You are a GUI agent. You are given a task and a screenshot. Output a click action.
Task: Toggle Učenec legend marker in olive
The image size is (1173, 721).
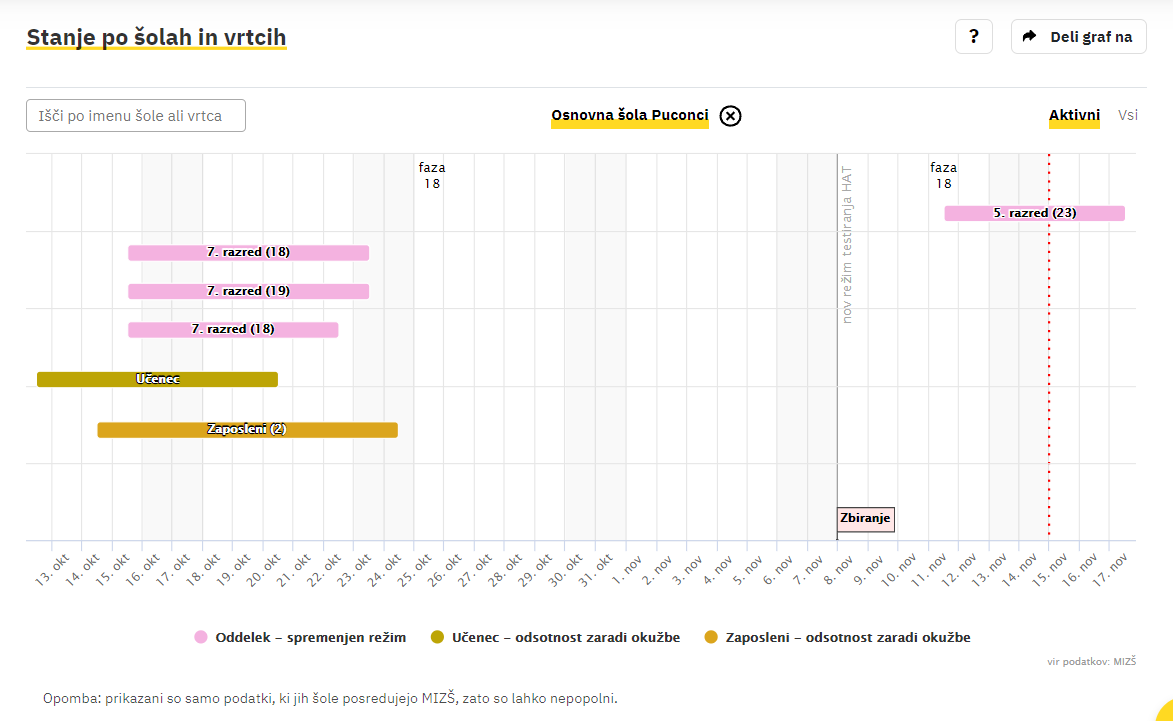click(437, 637)
